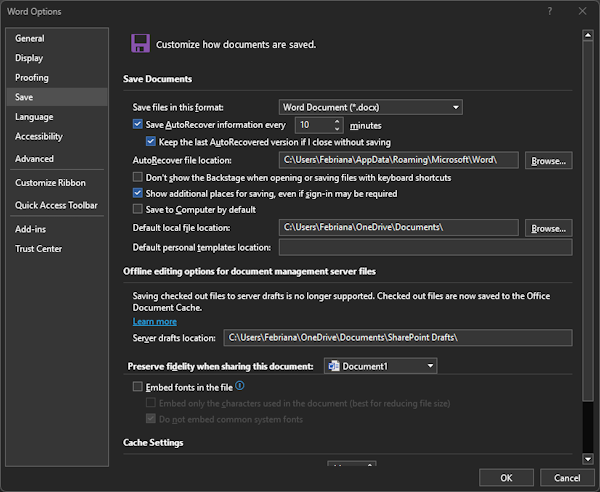Decrease AutoRecover minutes with down arrow
Screen dimensions: 600x492
tap(337, 129)
